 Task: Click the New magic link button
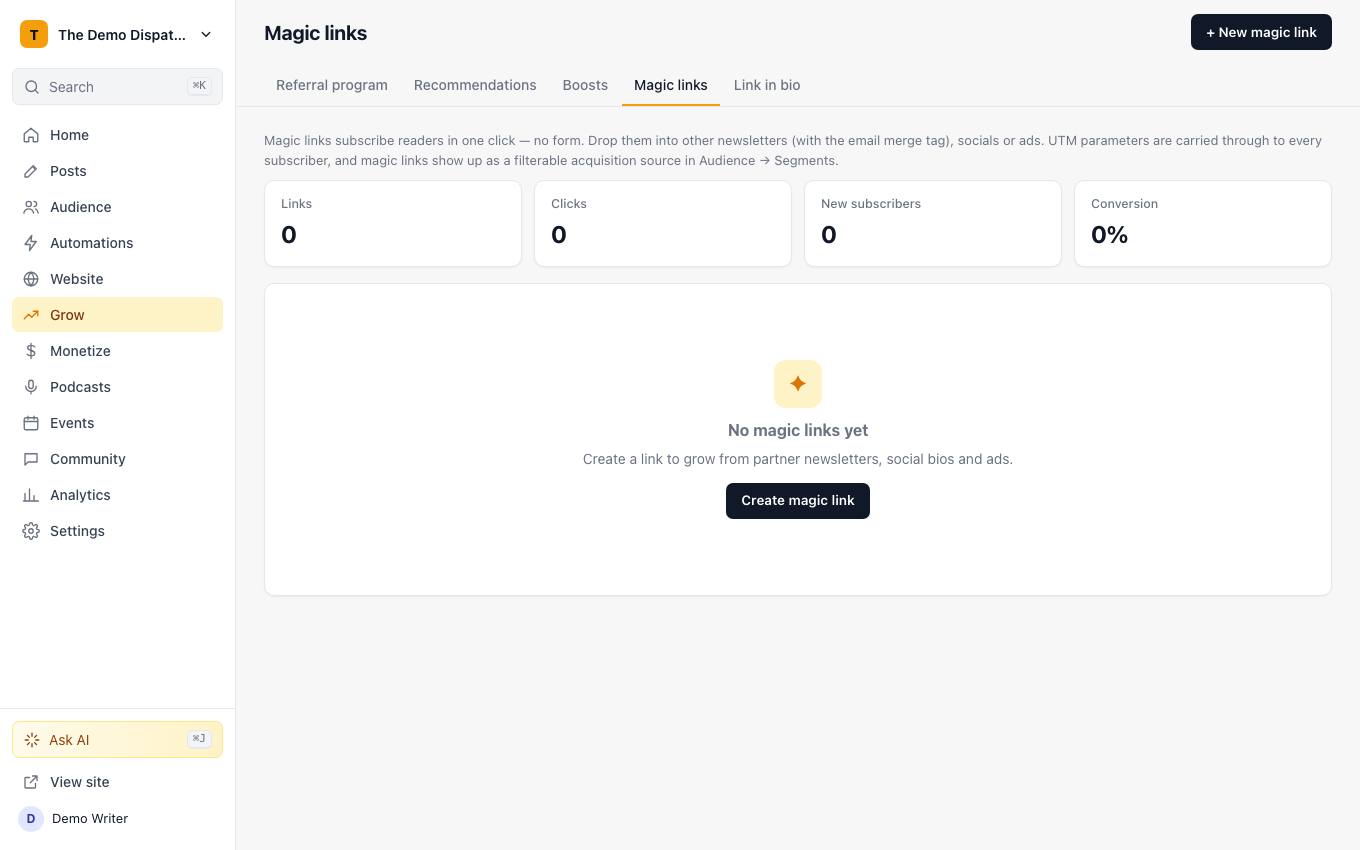pyautogui.click(x=1261, y=32)
